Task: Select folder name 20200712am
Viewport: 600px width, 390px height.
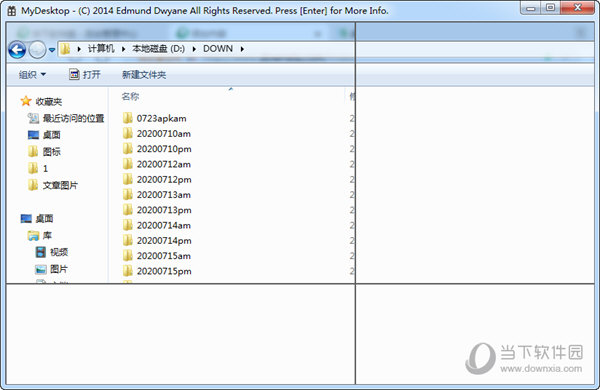Action: pyautogui.click(x=164, y=164)
